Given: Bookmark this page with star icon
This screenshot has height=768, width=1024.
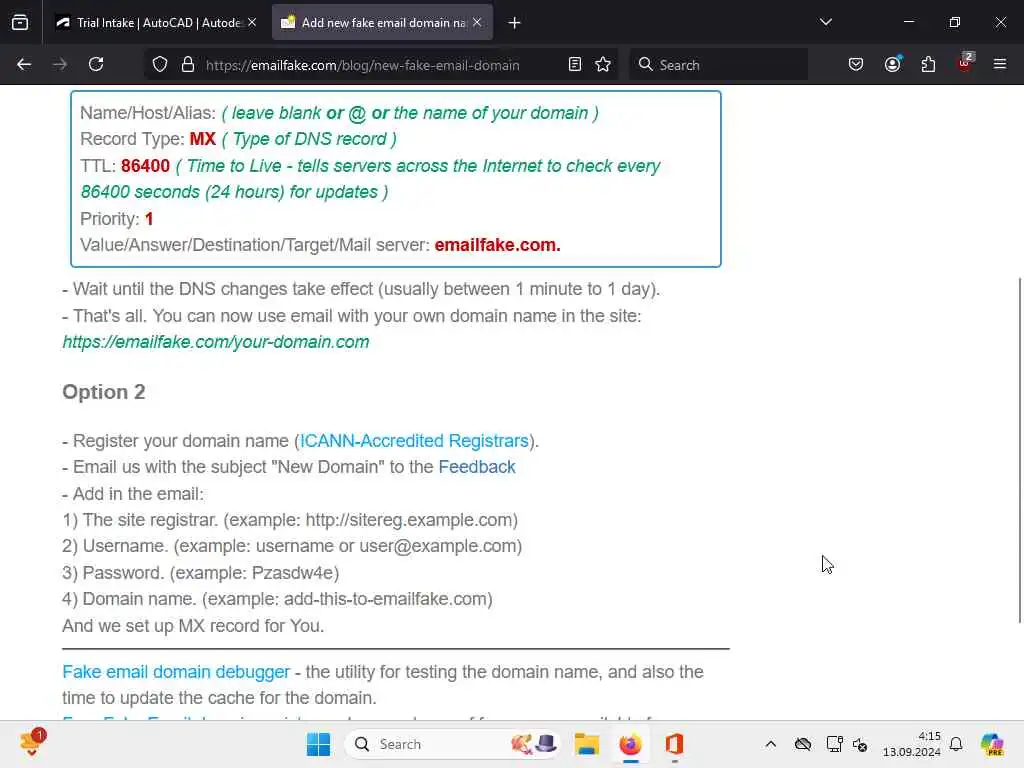Looking at the screenshot, I should 603,64.
